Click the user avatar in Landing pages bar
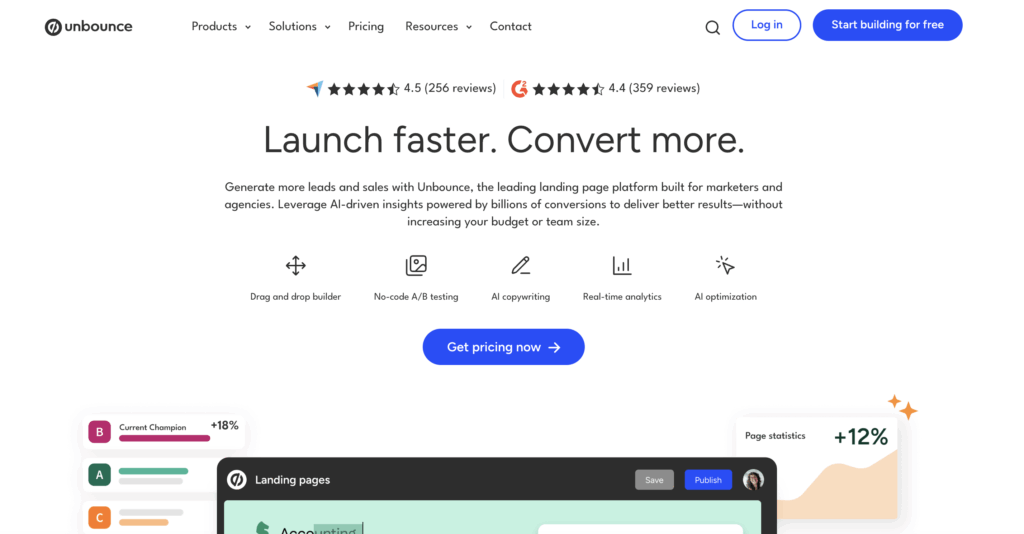The width and height of the screenshot is (1024, 534). [x=753, y=480]
